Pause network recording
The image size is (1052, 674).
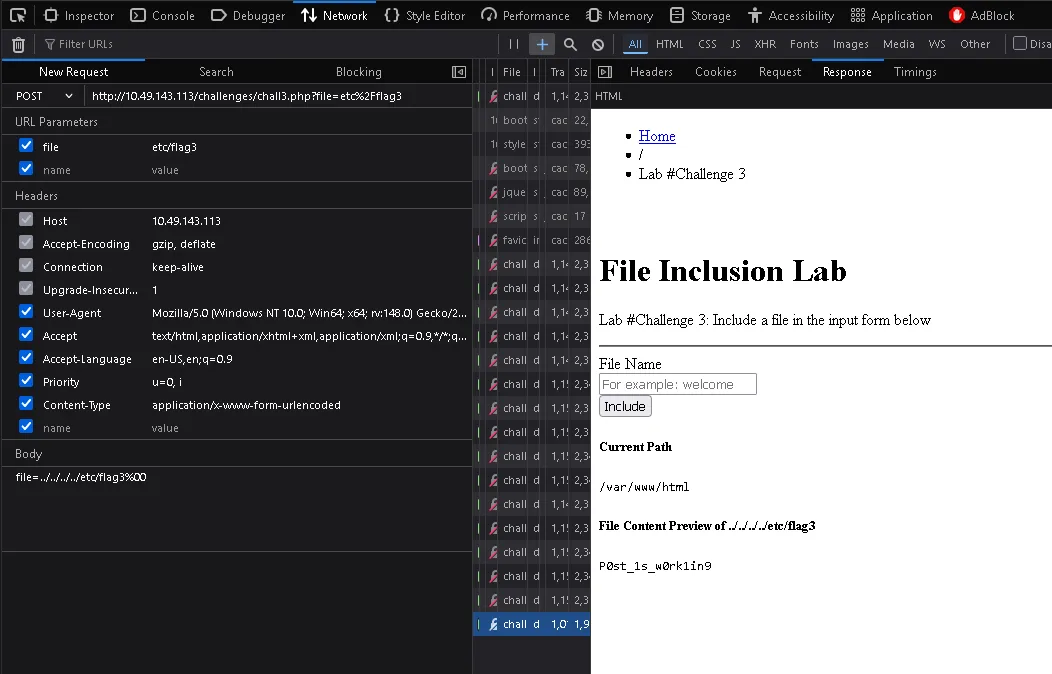(514, 44)
